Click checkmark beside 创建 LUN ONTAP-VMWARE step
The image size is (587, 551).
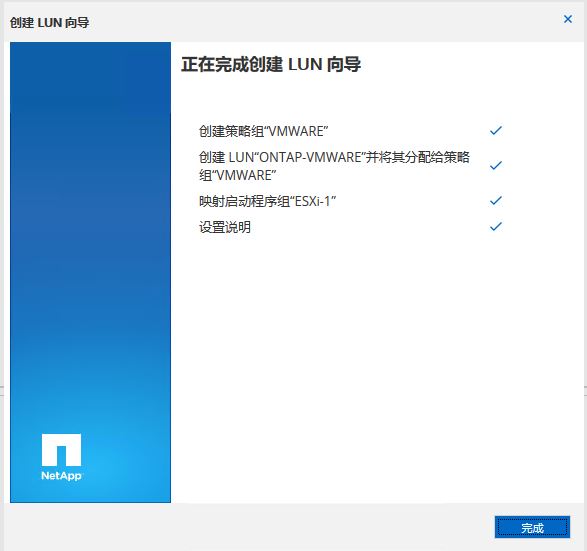(496, 165)
